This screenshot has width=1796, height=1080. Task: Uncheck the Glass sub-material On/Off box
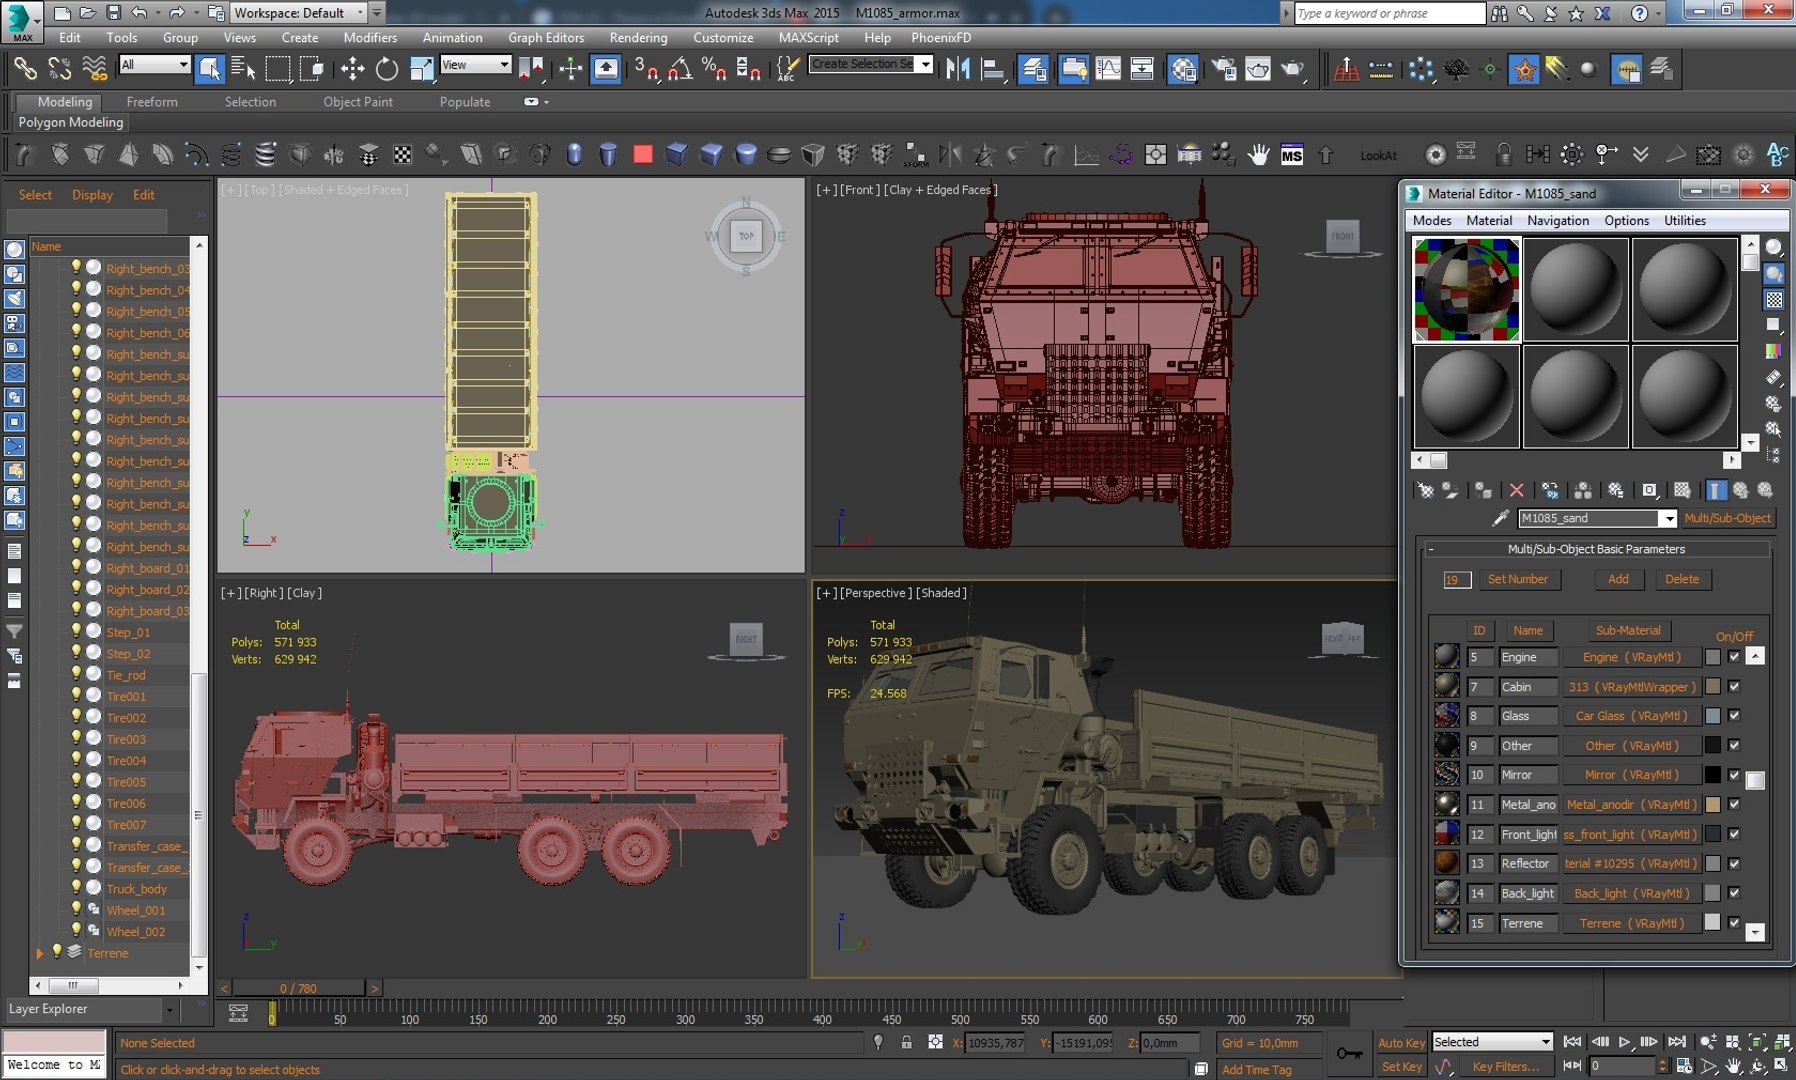click(x=1734, y=716)
